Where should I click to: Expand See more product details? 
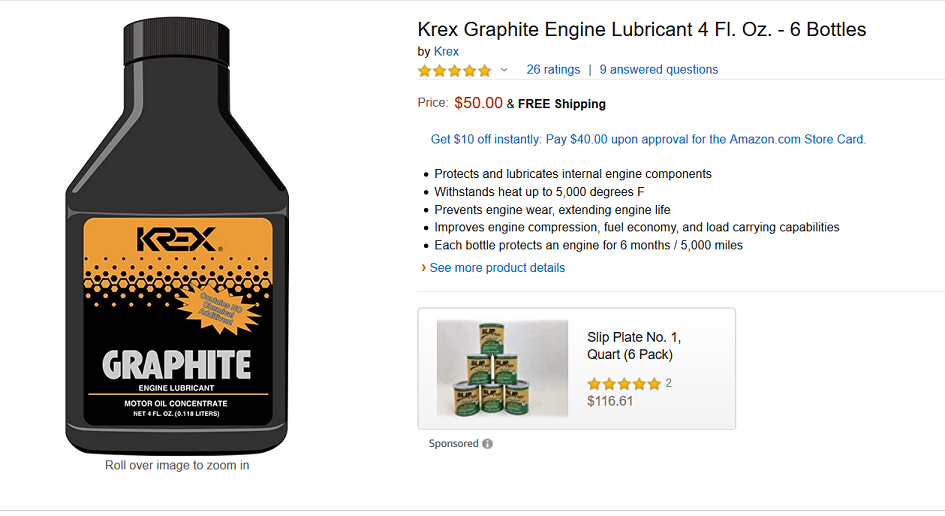pos(497,268)
